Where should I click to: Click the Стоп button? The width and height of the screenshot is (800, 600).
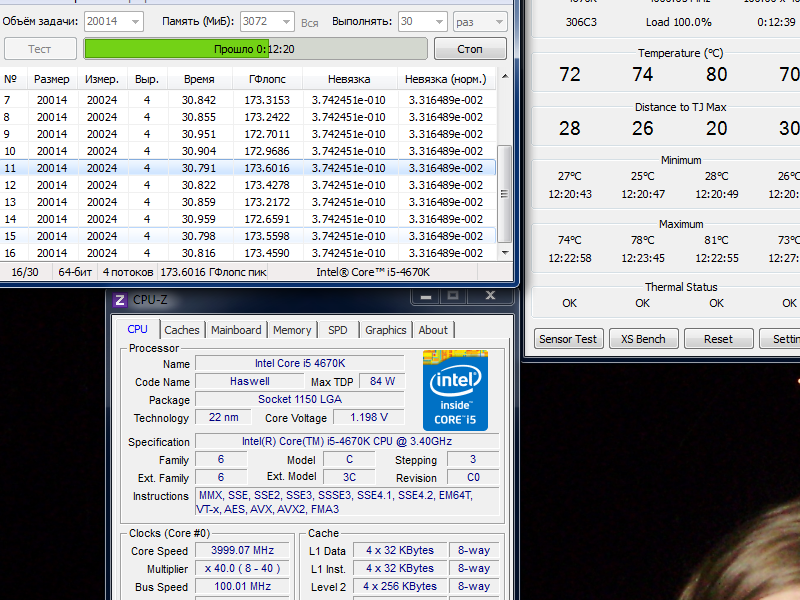[x=470, y=49]
